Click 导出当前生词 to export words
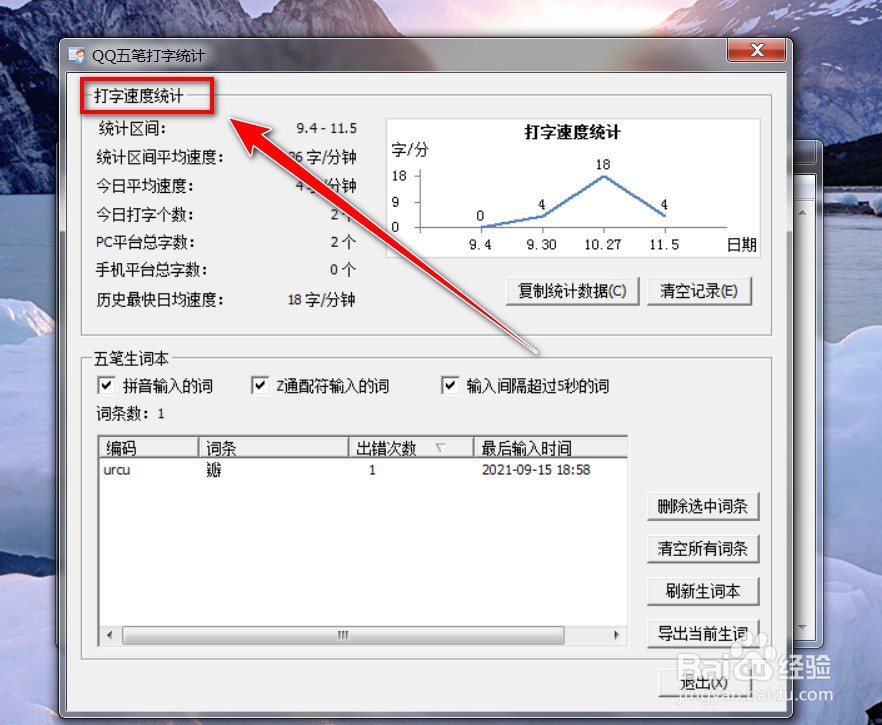Image resolution: width=882 pixels, height=725 pixels. pos(703,633)
